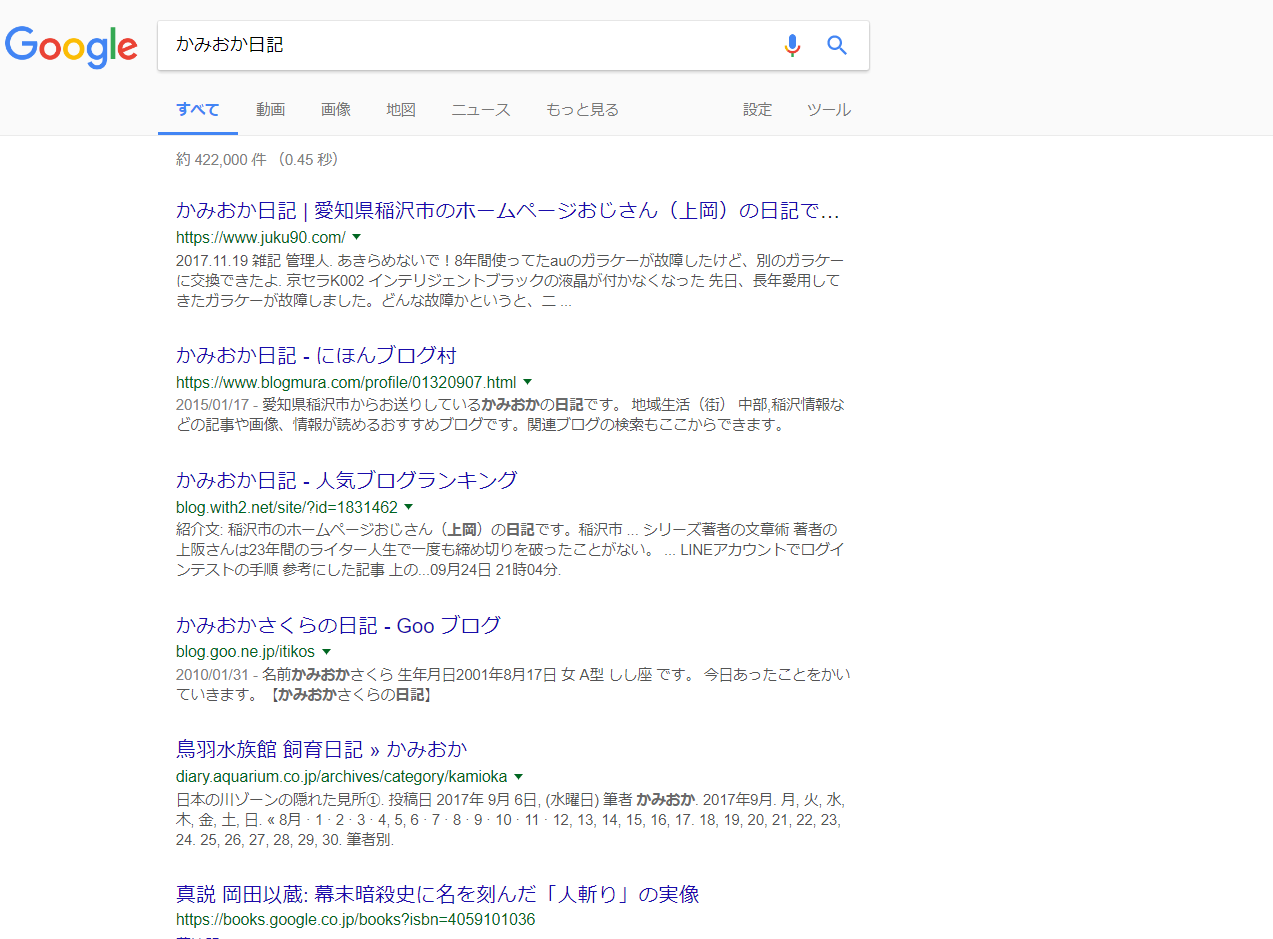Click blog.with2.net/site/?id=1831462 URL text
Viewport: 1273px width, 939px height.
[x=287, y=507]
